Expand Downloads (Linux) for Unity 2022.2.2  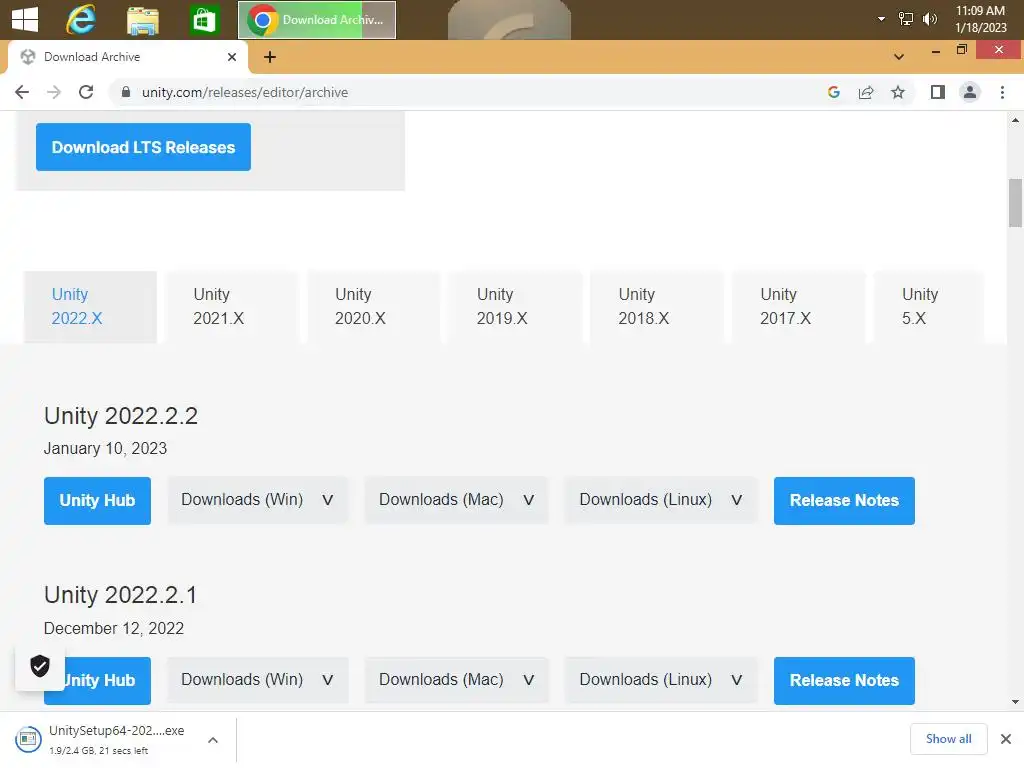[x=661, y=500]
